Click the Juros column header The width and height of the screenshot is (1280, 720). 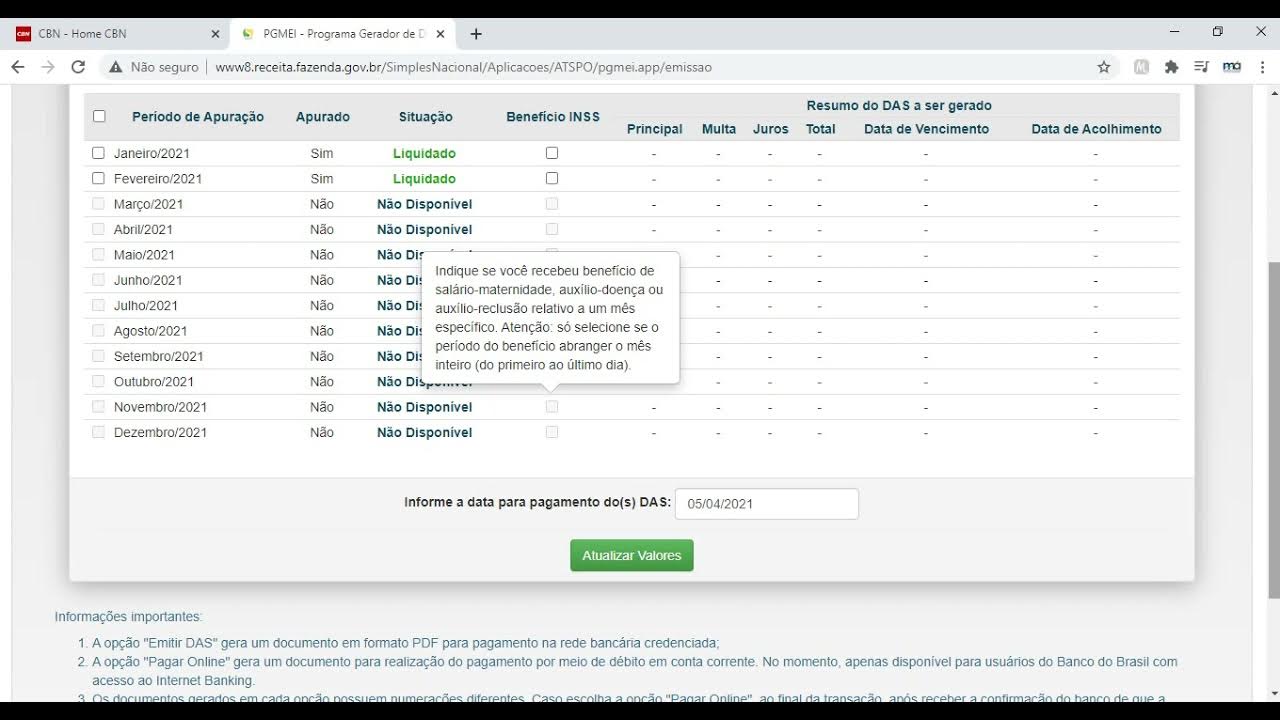[770, 129]
